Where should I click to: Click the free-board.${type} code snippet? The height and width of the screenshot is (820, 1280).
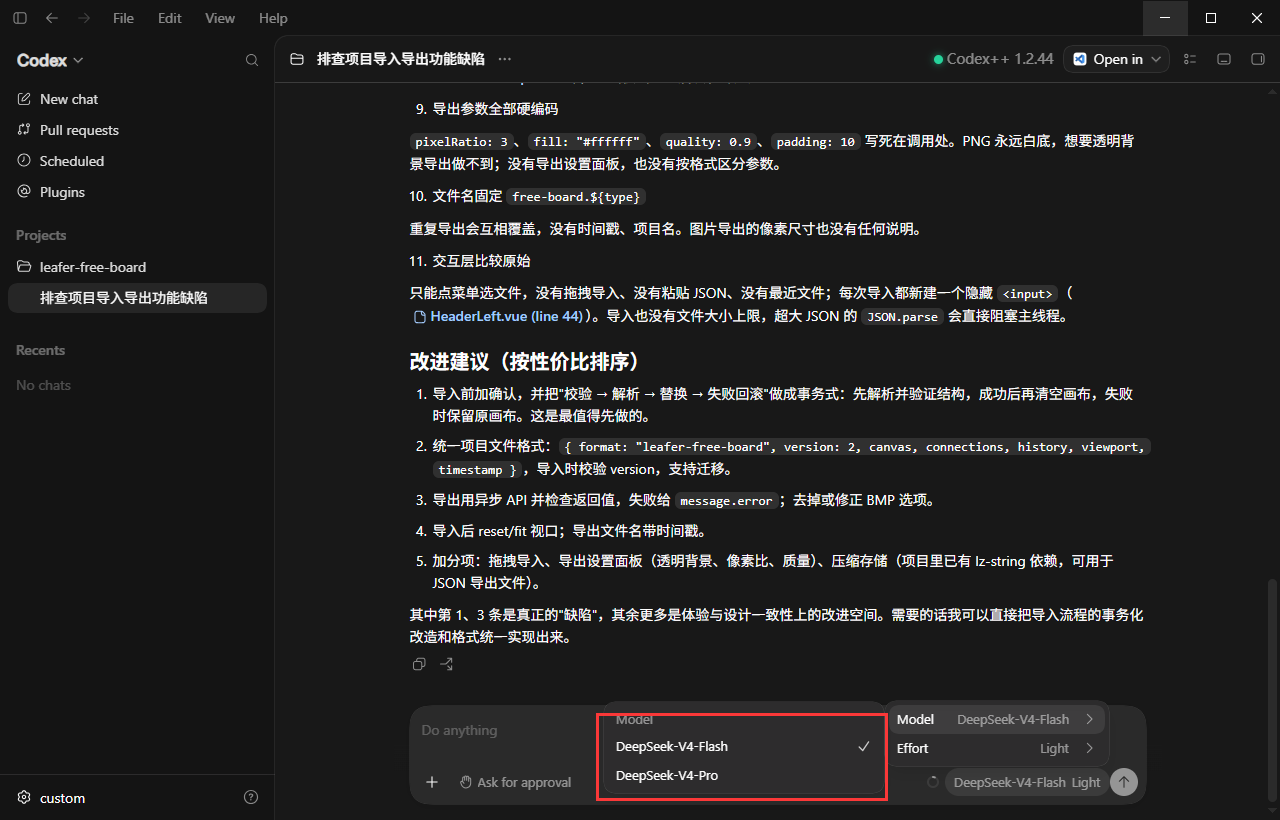coord(575,197)
